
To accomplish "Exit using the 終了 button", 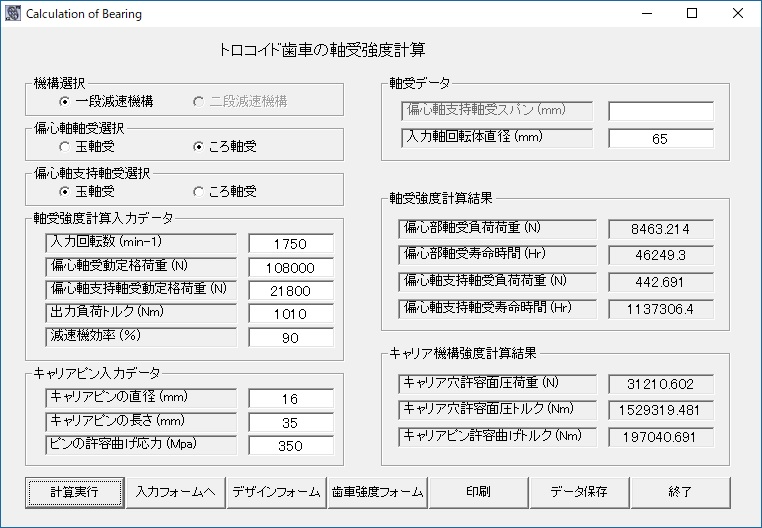I will pos(681,492).
